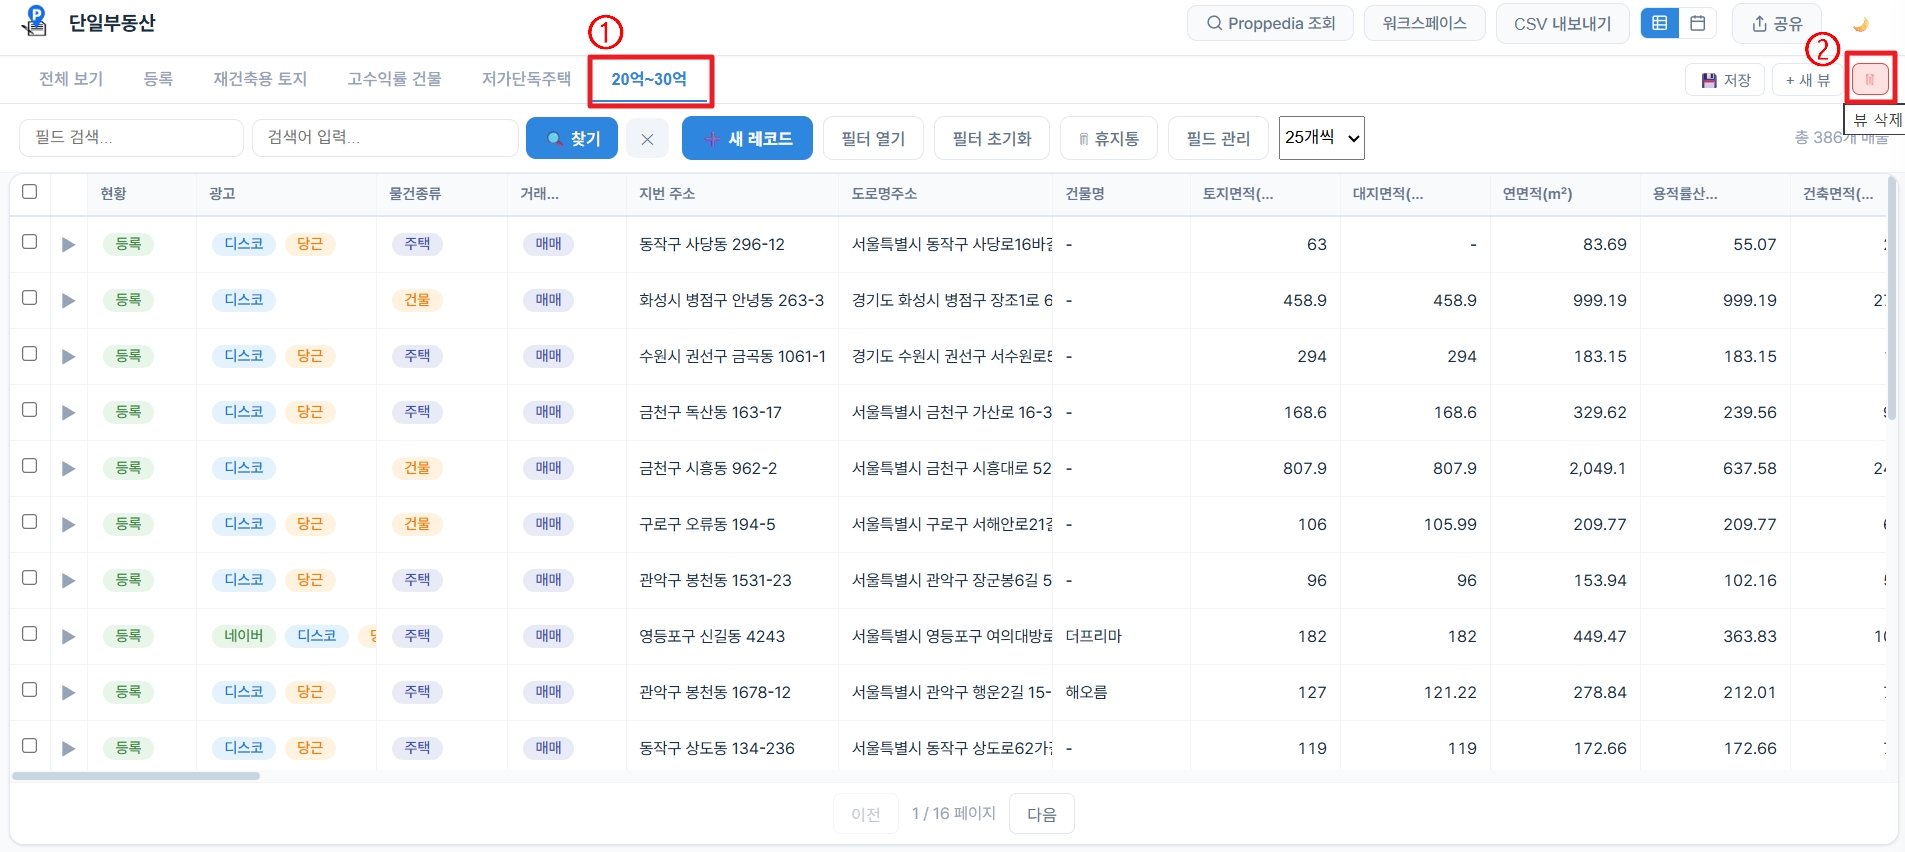The height and width of the screenshot is (852, 1905).
Task: Open the 저가단독주택 view tab
Action: point(526,79)
